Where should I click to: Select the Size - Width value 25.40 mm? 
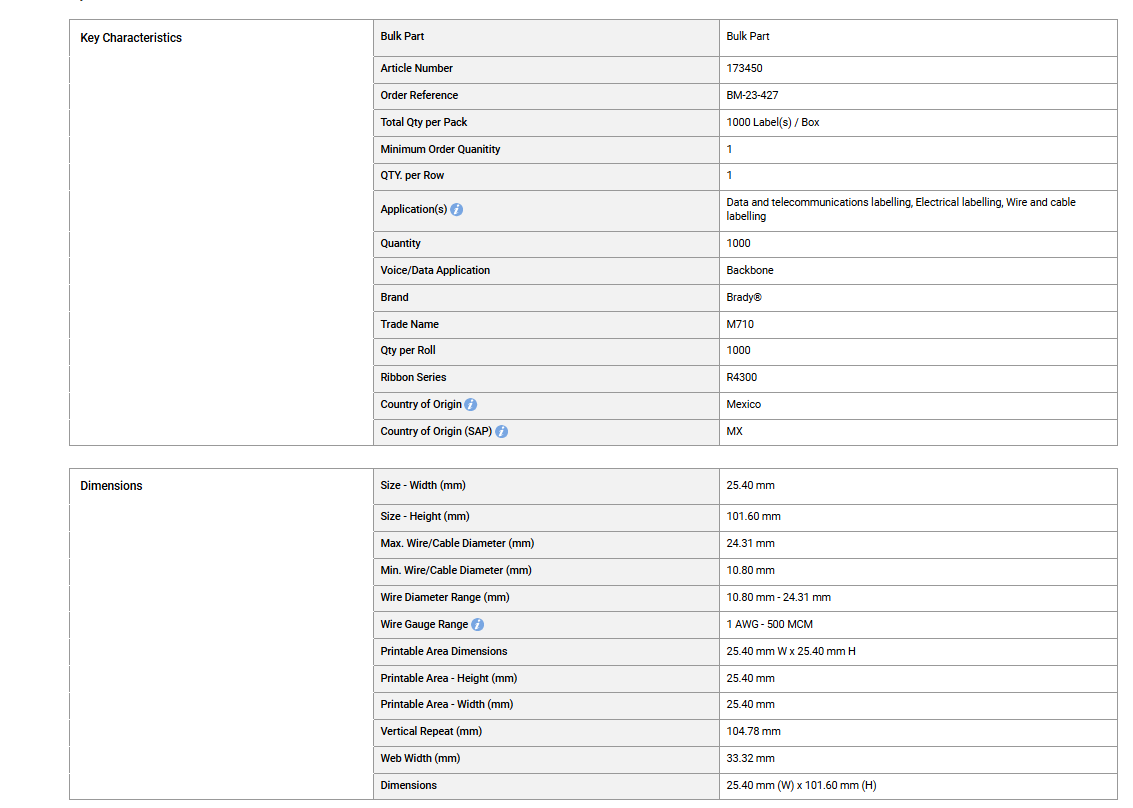tap(750, 486)
